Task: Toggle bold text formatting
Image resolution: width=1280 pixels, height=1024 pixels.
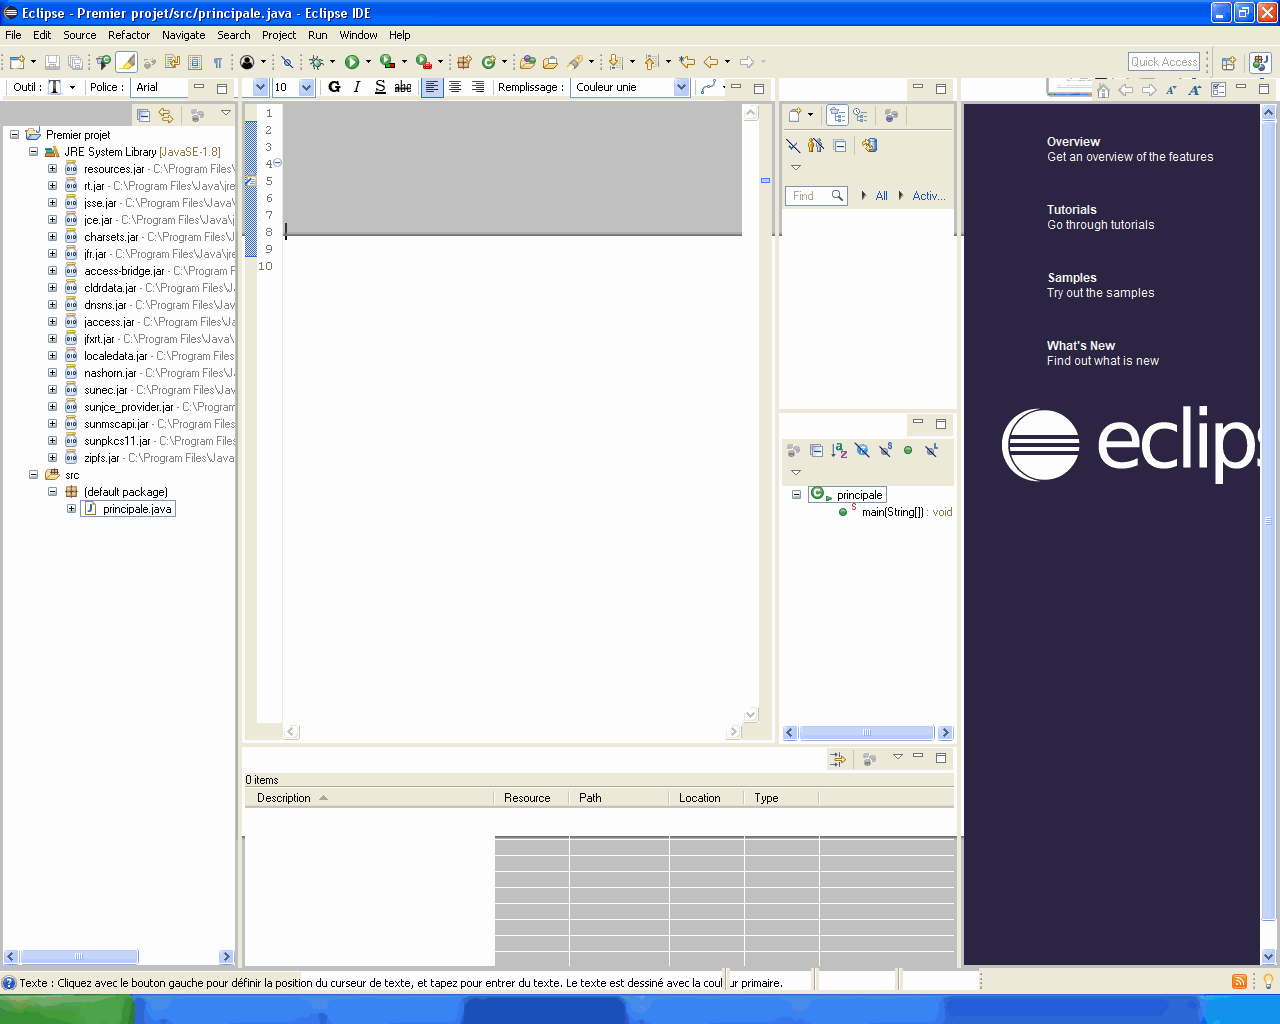Action: 334,87
